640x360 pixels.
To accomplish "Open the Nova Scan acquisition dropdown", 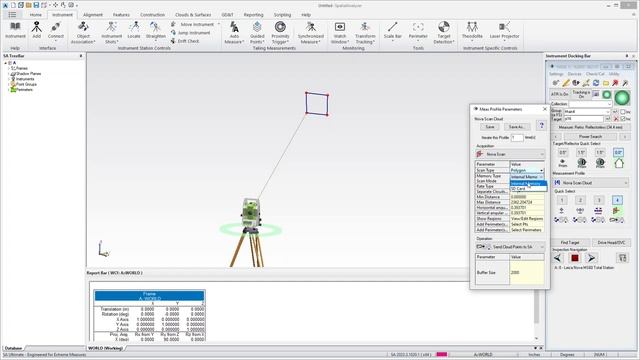I will click(x=510, y=154).
